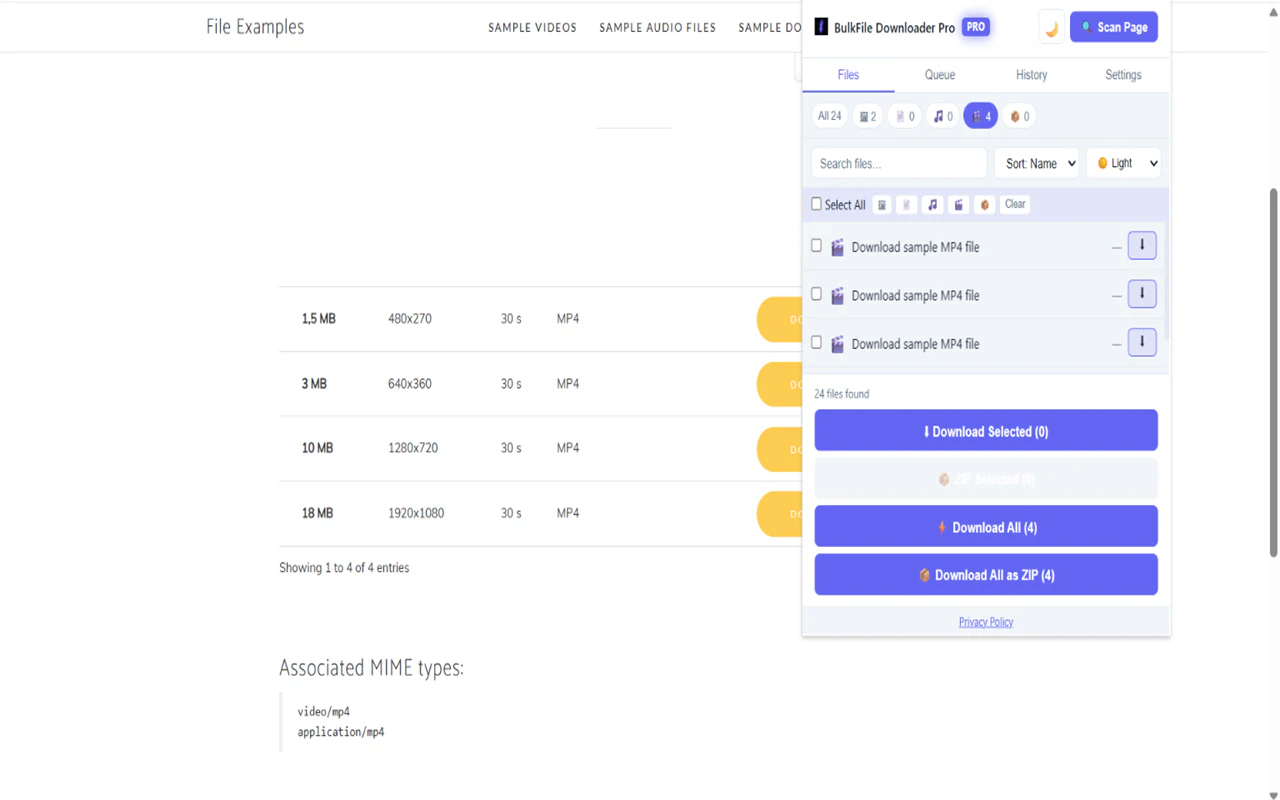
Task: Click the Scan Page button
Action: [1114, 27]
